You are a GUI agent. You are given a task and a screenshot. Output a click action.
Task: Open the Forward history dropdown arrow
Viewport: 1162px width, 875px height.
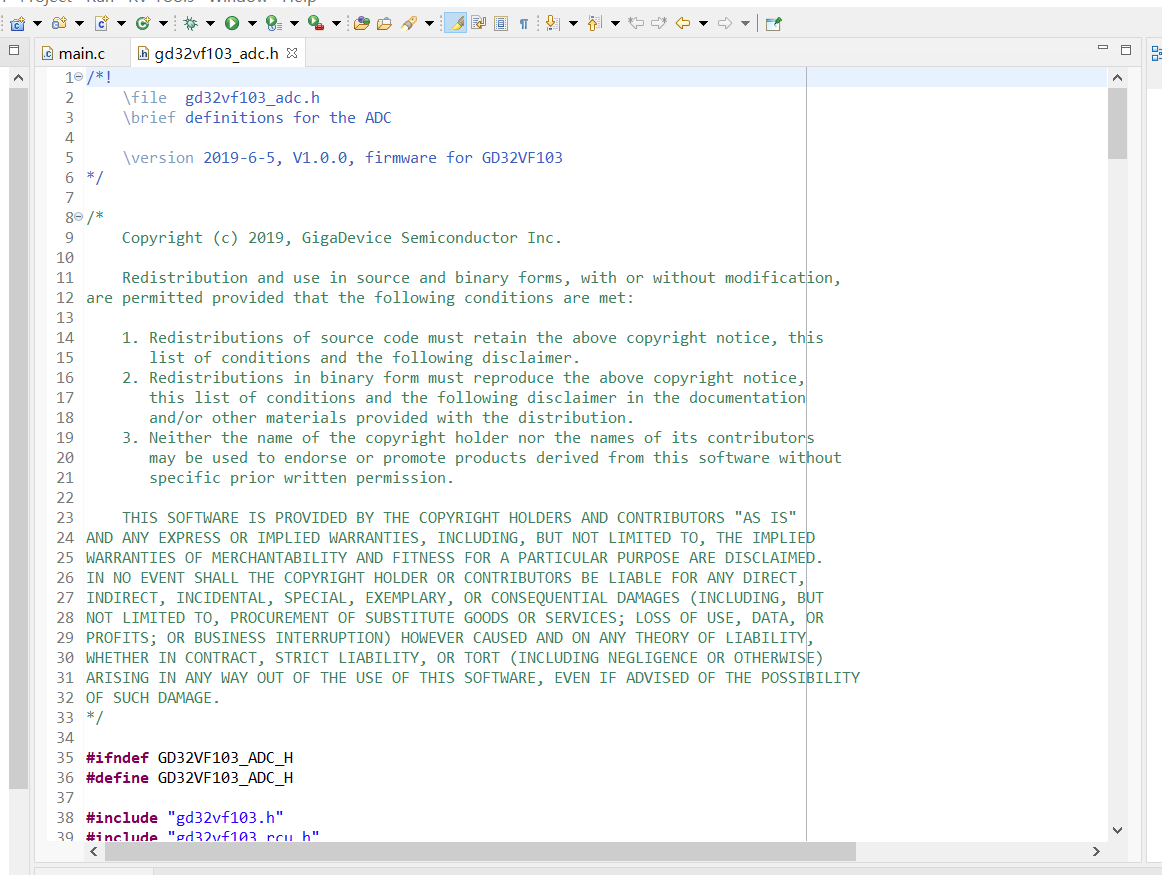[x=746, y=24]
